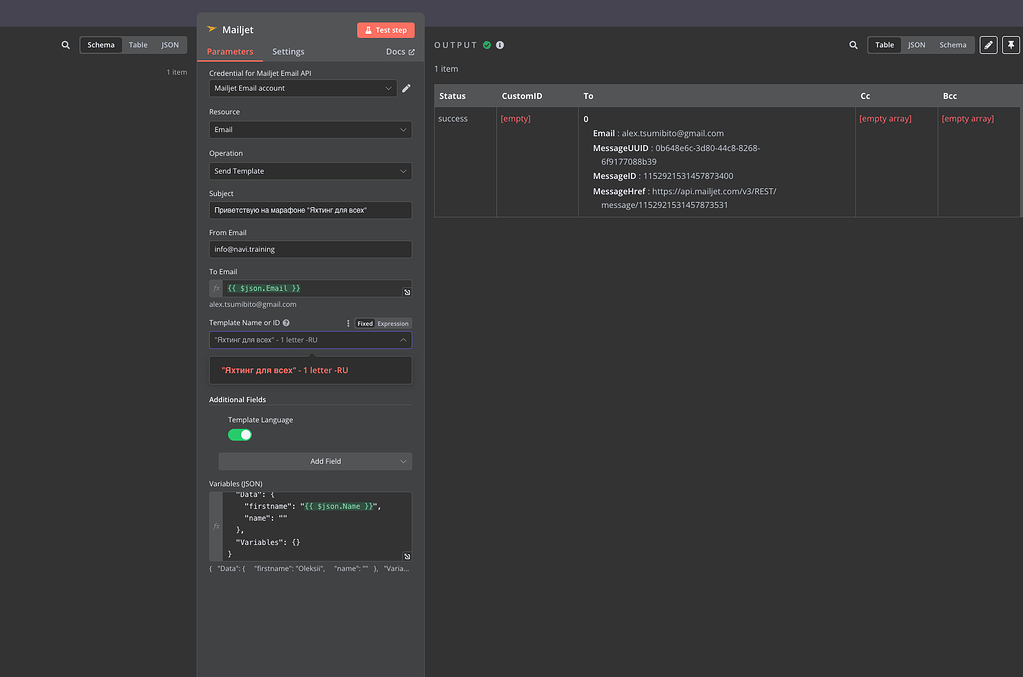Click the search icon in the left input panel
Image resolution: width=1023 pixels, height=677 pixels.
click(x=65, y=45)
